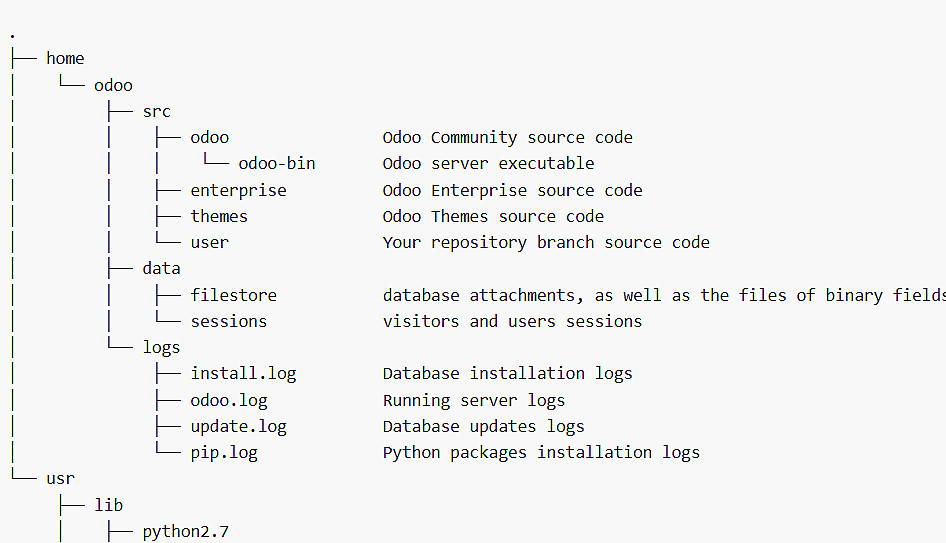The width and height of the screenshot is (946, 543).
Task: Select the update.log file entry
Action: (238, 426)
